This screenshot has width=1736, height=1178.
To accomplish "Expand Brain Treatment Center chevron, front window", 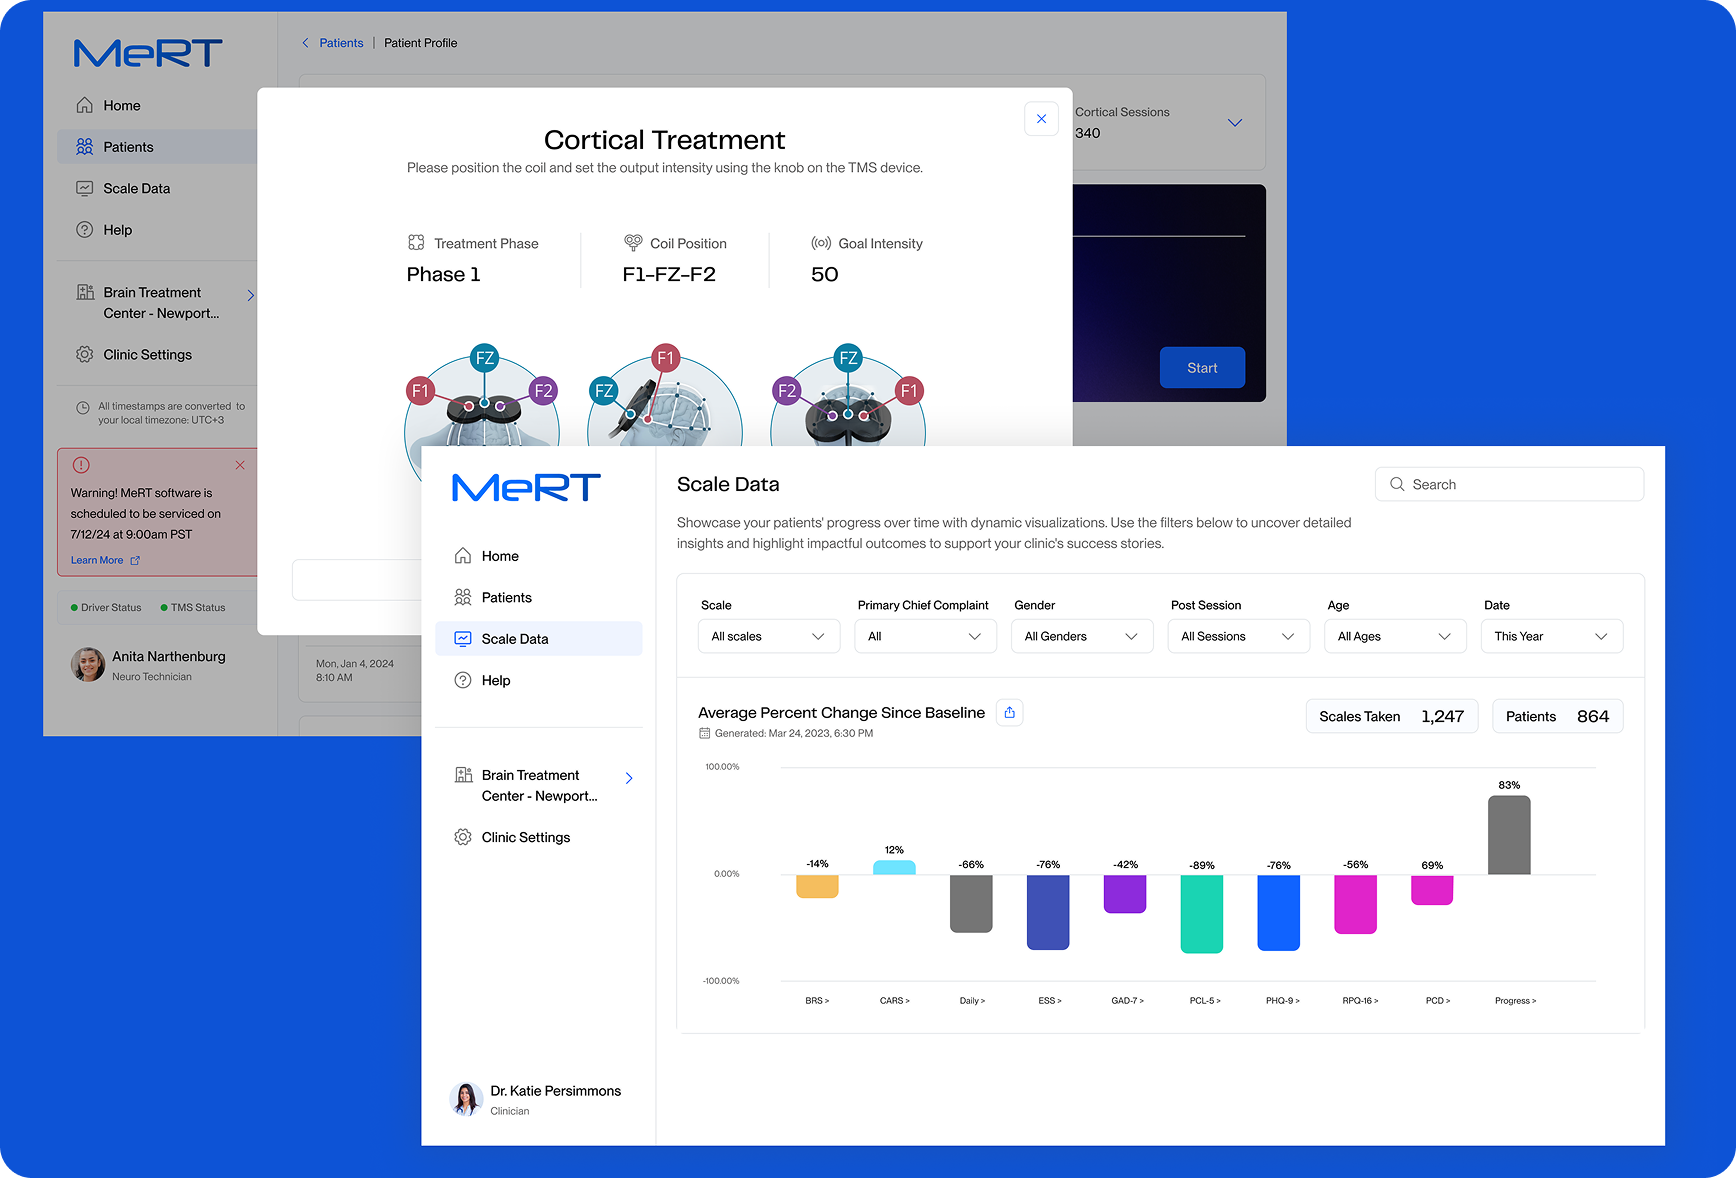I will 629,778.
